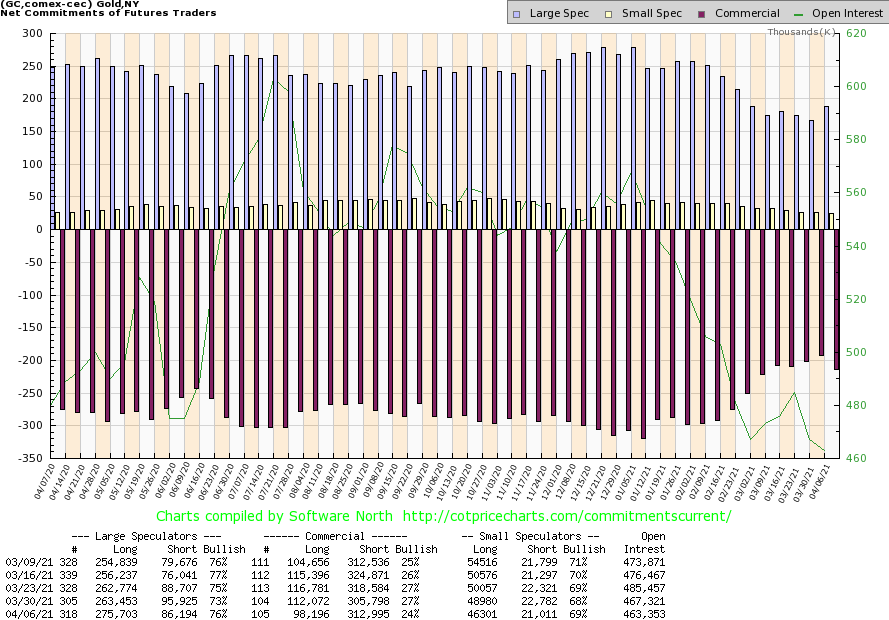
Task: Click the Open Interest green line marker
Action: pos(797,13)
